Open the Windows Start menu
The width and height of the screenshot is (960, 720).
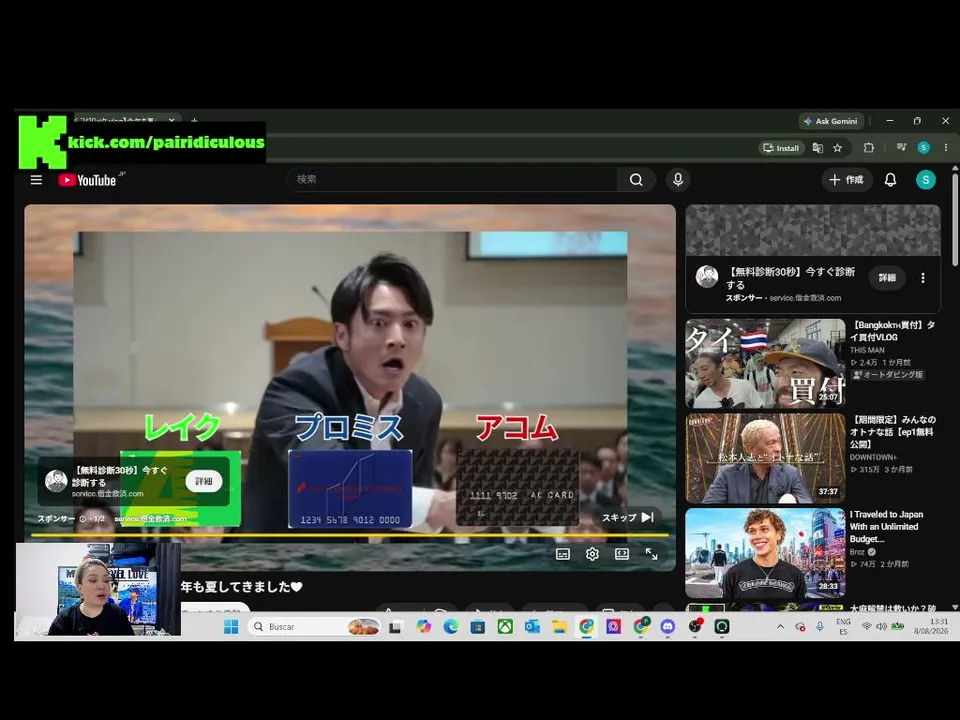pos(231,626)
